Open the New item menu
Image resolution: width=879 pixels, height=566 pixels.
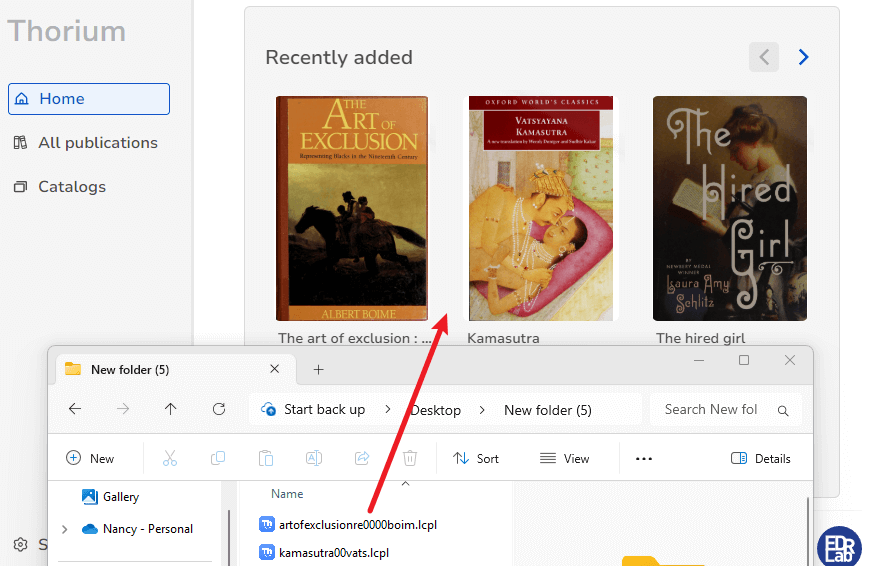90,458
